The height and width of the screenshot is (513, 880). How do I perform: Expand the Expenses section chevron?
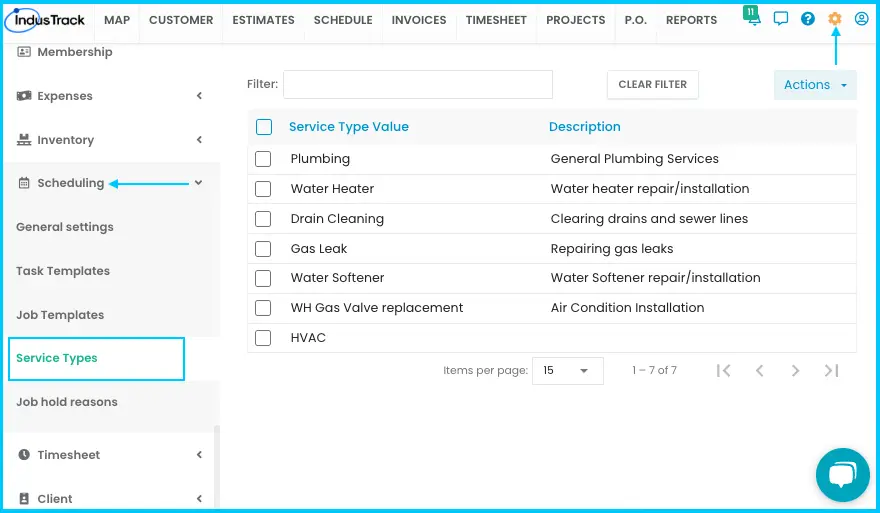(199, 96)
